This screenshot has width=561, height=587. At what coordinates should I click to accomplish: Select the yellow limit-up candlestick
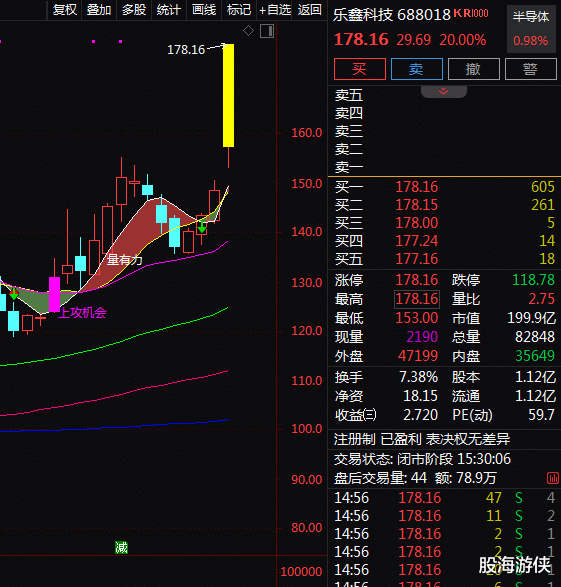228,95
